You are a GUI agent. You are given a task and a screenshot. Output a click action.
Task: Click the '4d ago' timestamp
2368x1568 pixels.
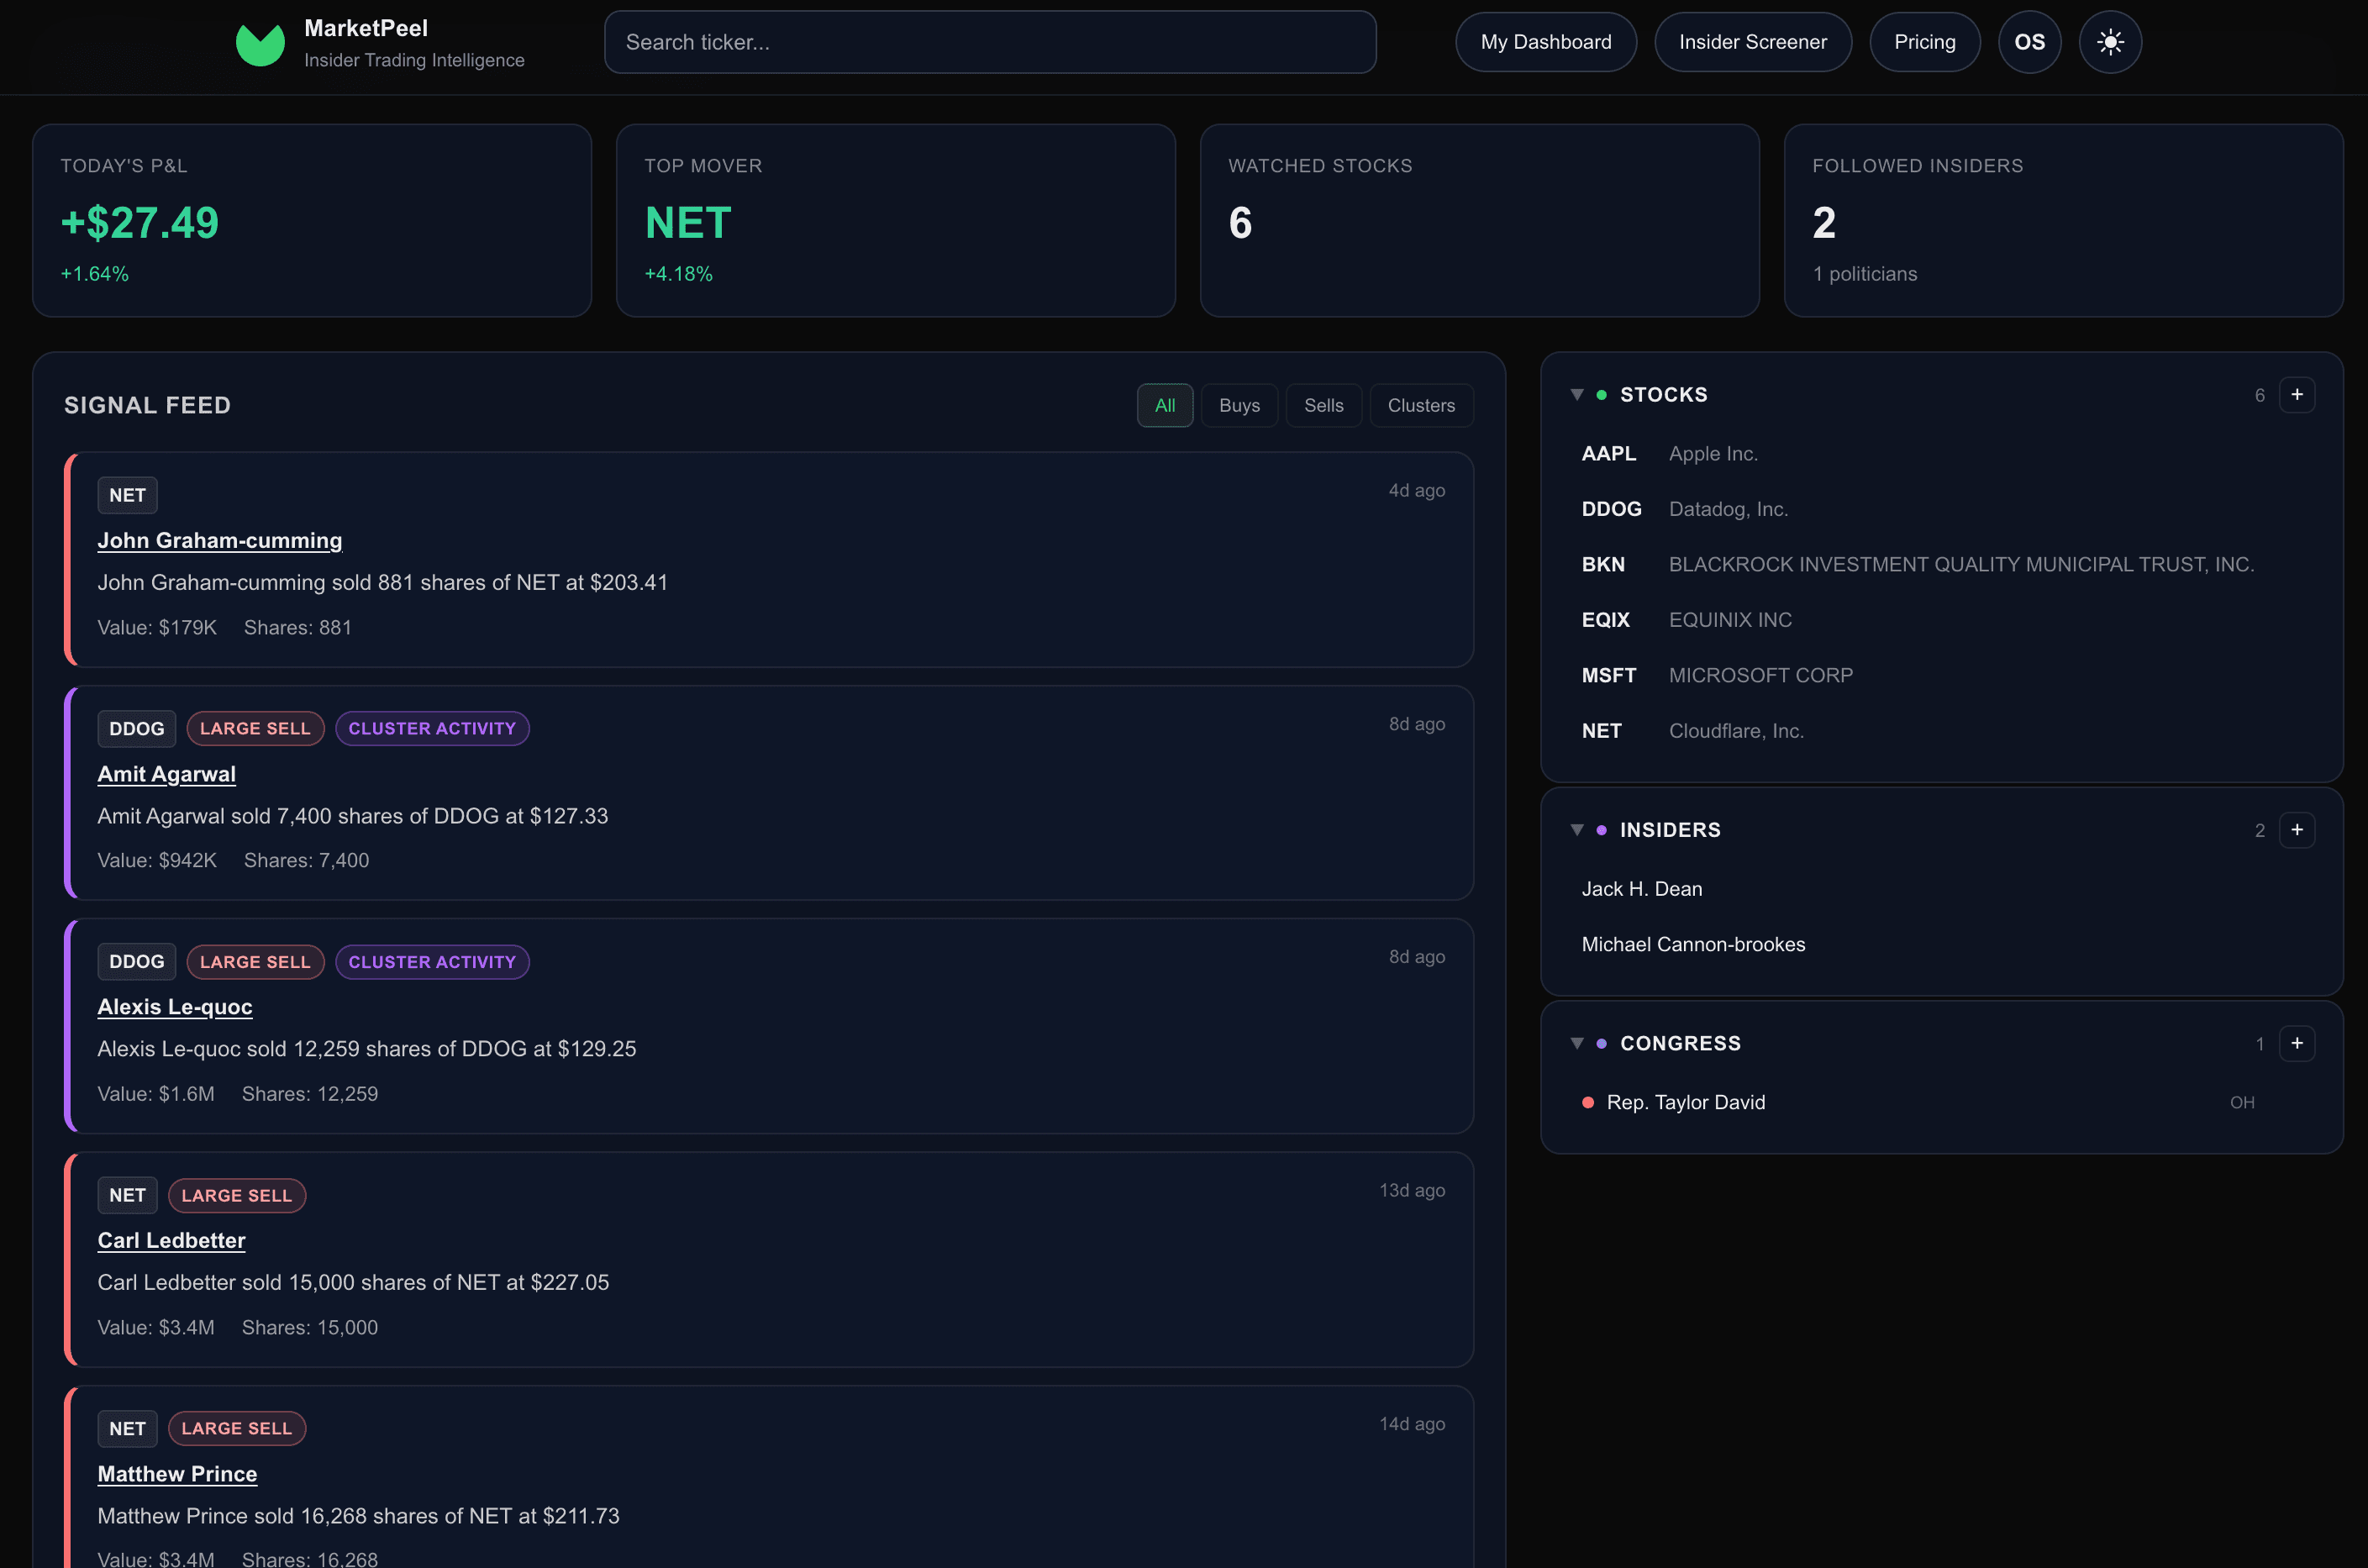pyautogui.click(x=1417, y=491)
